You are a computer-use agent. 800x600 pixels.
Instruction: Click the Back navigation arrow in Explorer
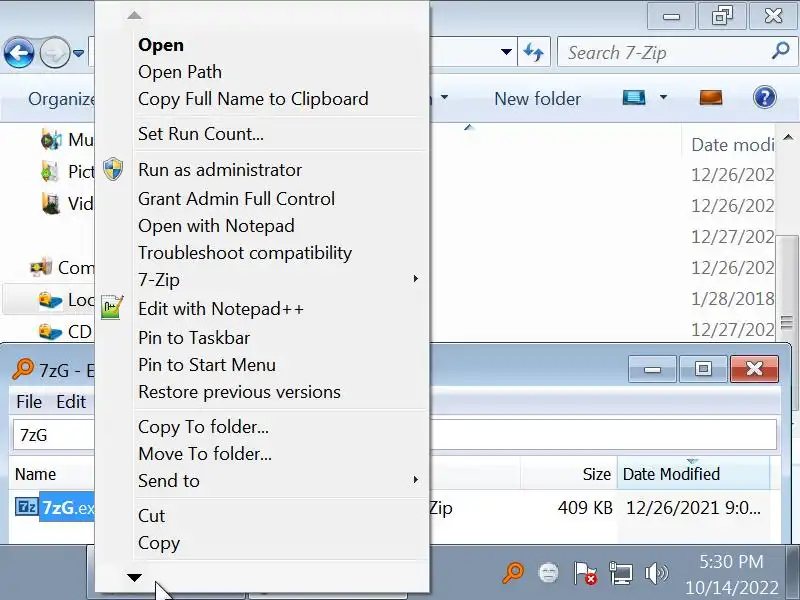[x=19, y=53]
